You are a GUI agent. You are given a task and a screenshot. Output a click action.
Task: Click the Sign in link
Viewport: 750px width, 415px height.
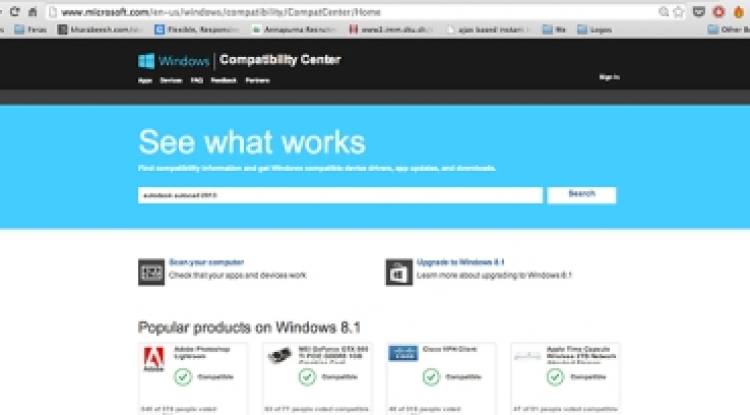[609, 77]
